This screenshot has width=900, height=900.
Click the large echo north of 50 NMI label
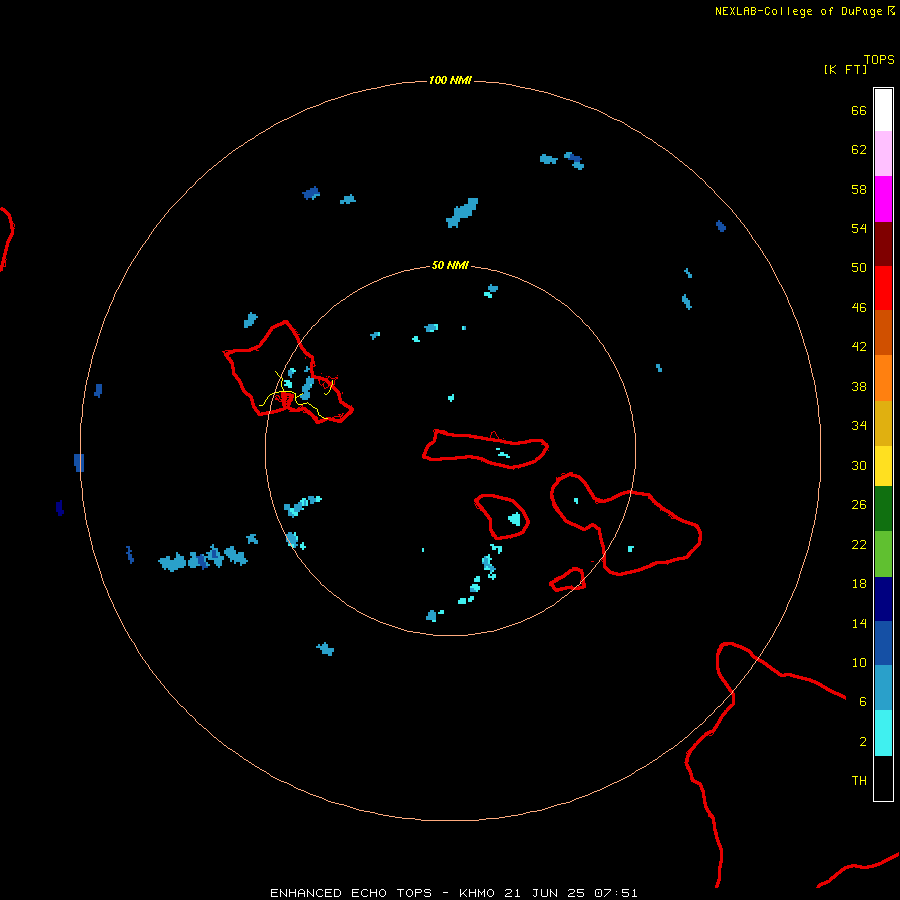point(462,213)
